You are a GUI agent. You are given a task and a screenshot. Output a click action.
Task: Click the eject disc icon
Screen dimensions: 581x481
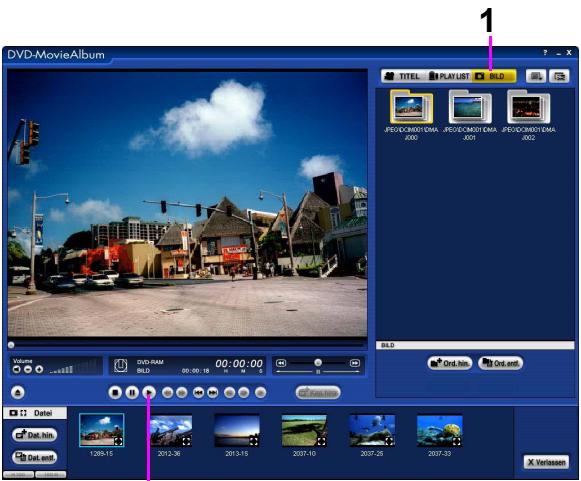tap(18, 392)
